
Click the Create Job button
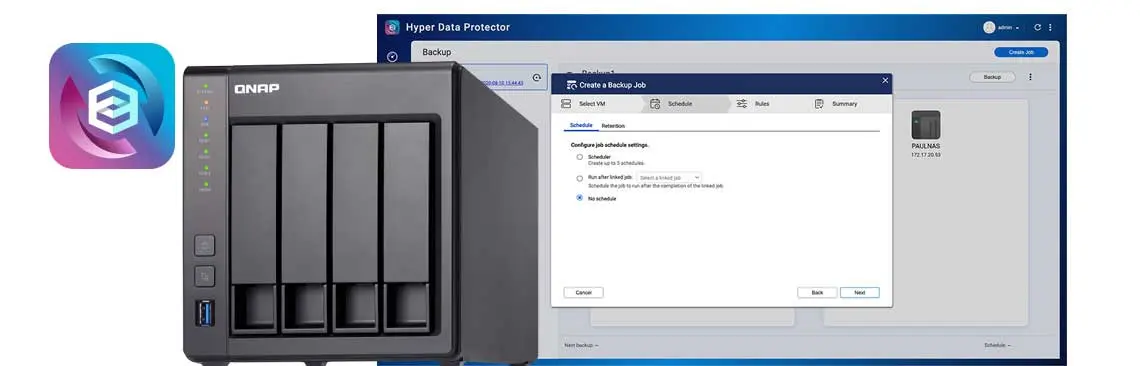coord(1021,52)
